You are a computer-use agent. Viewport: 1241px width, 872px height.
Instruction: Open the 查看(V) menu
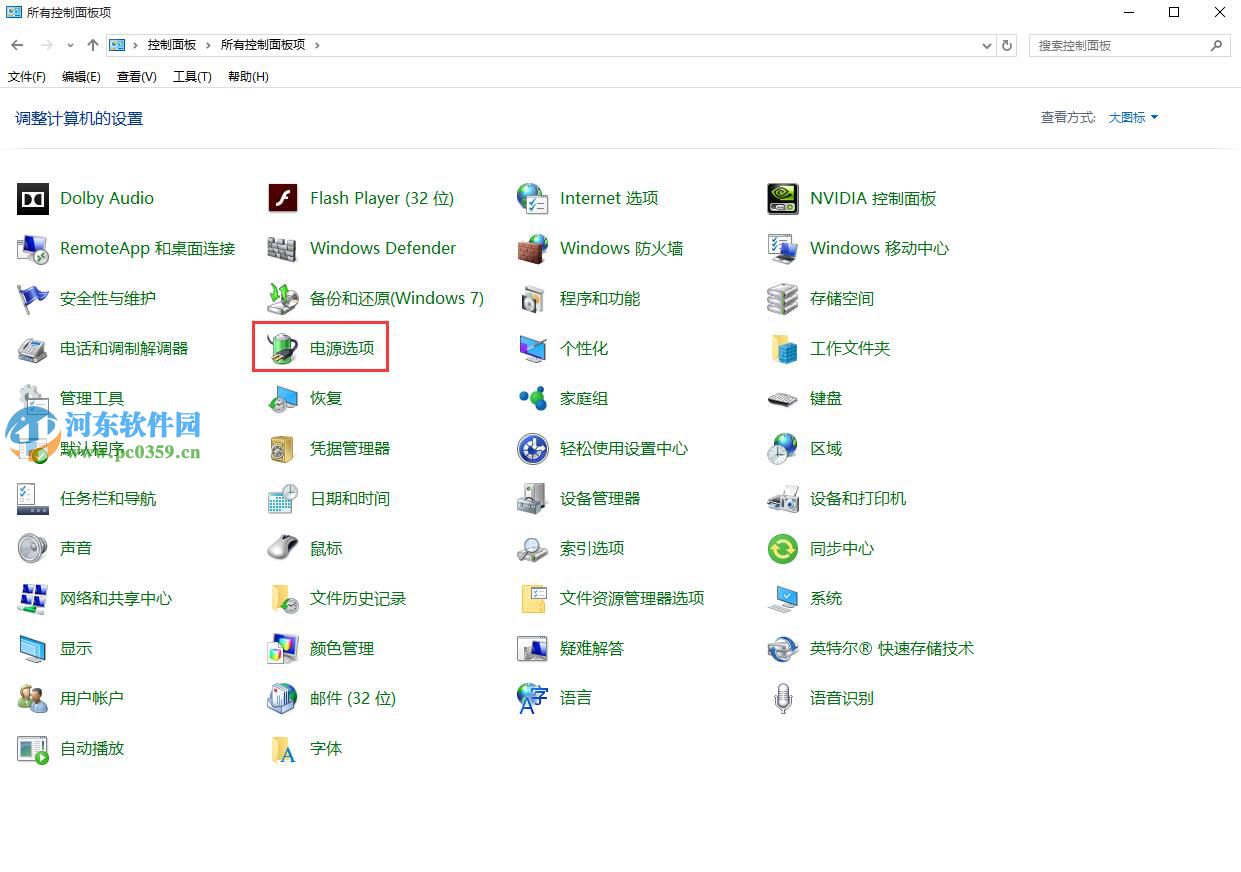pos(136,76)
